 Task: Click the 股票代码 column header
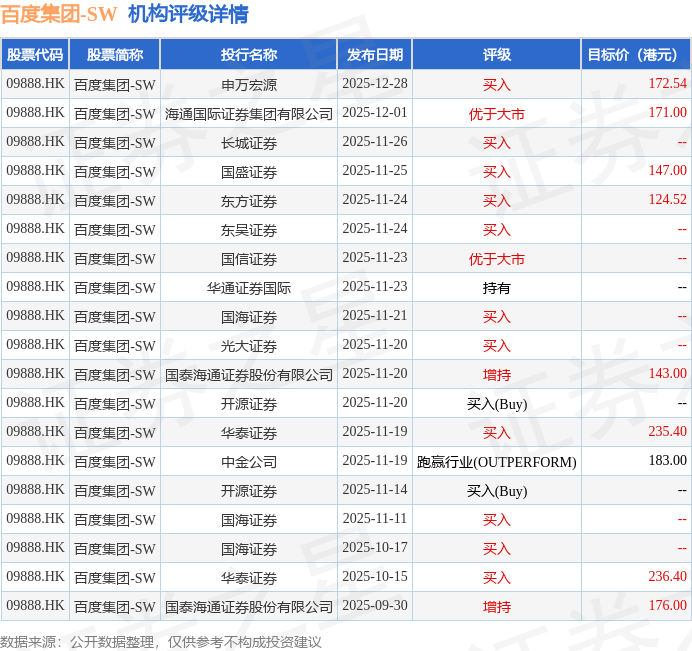point(35,55)
